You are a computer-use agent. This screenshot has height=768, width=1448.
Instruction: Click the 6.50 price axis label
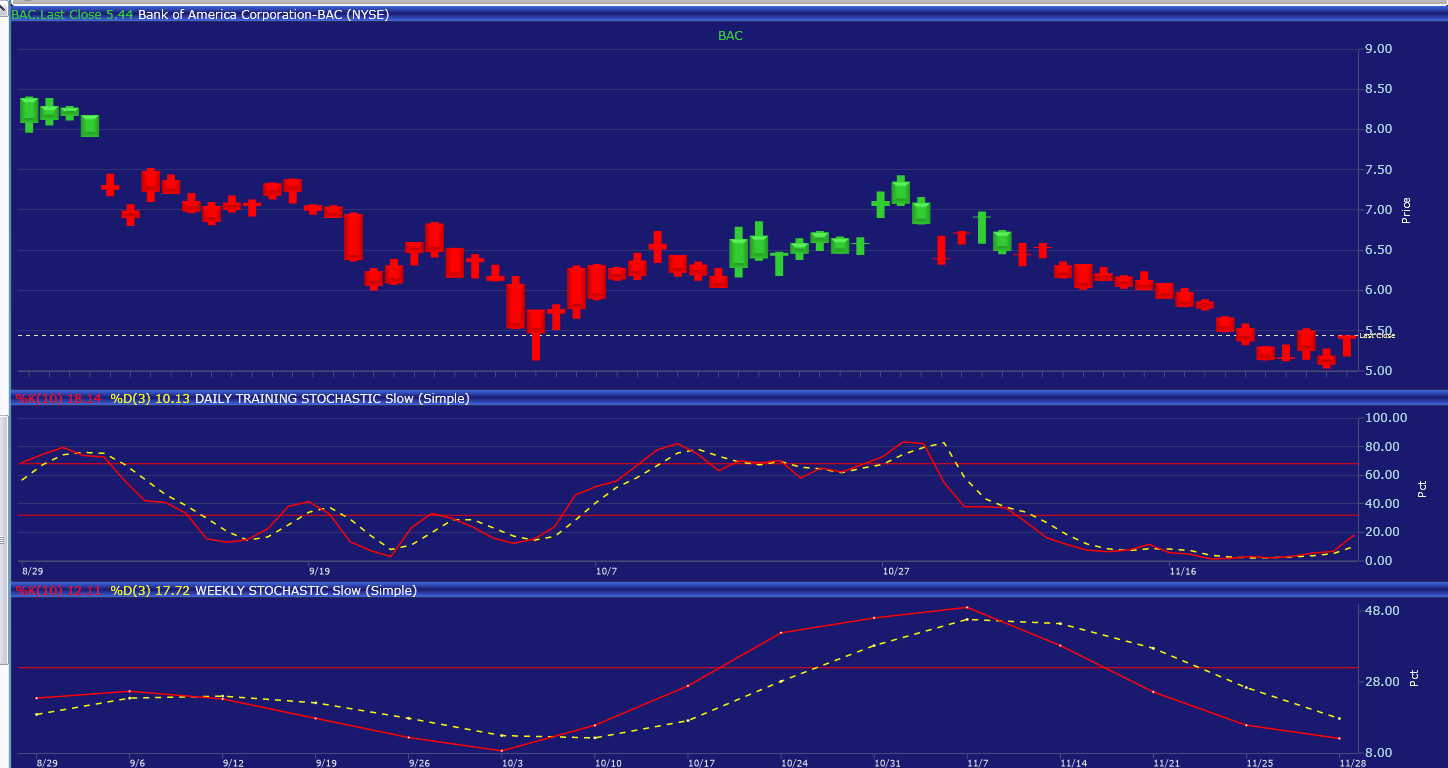(1378, 250)
